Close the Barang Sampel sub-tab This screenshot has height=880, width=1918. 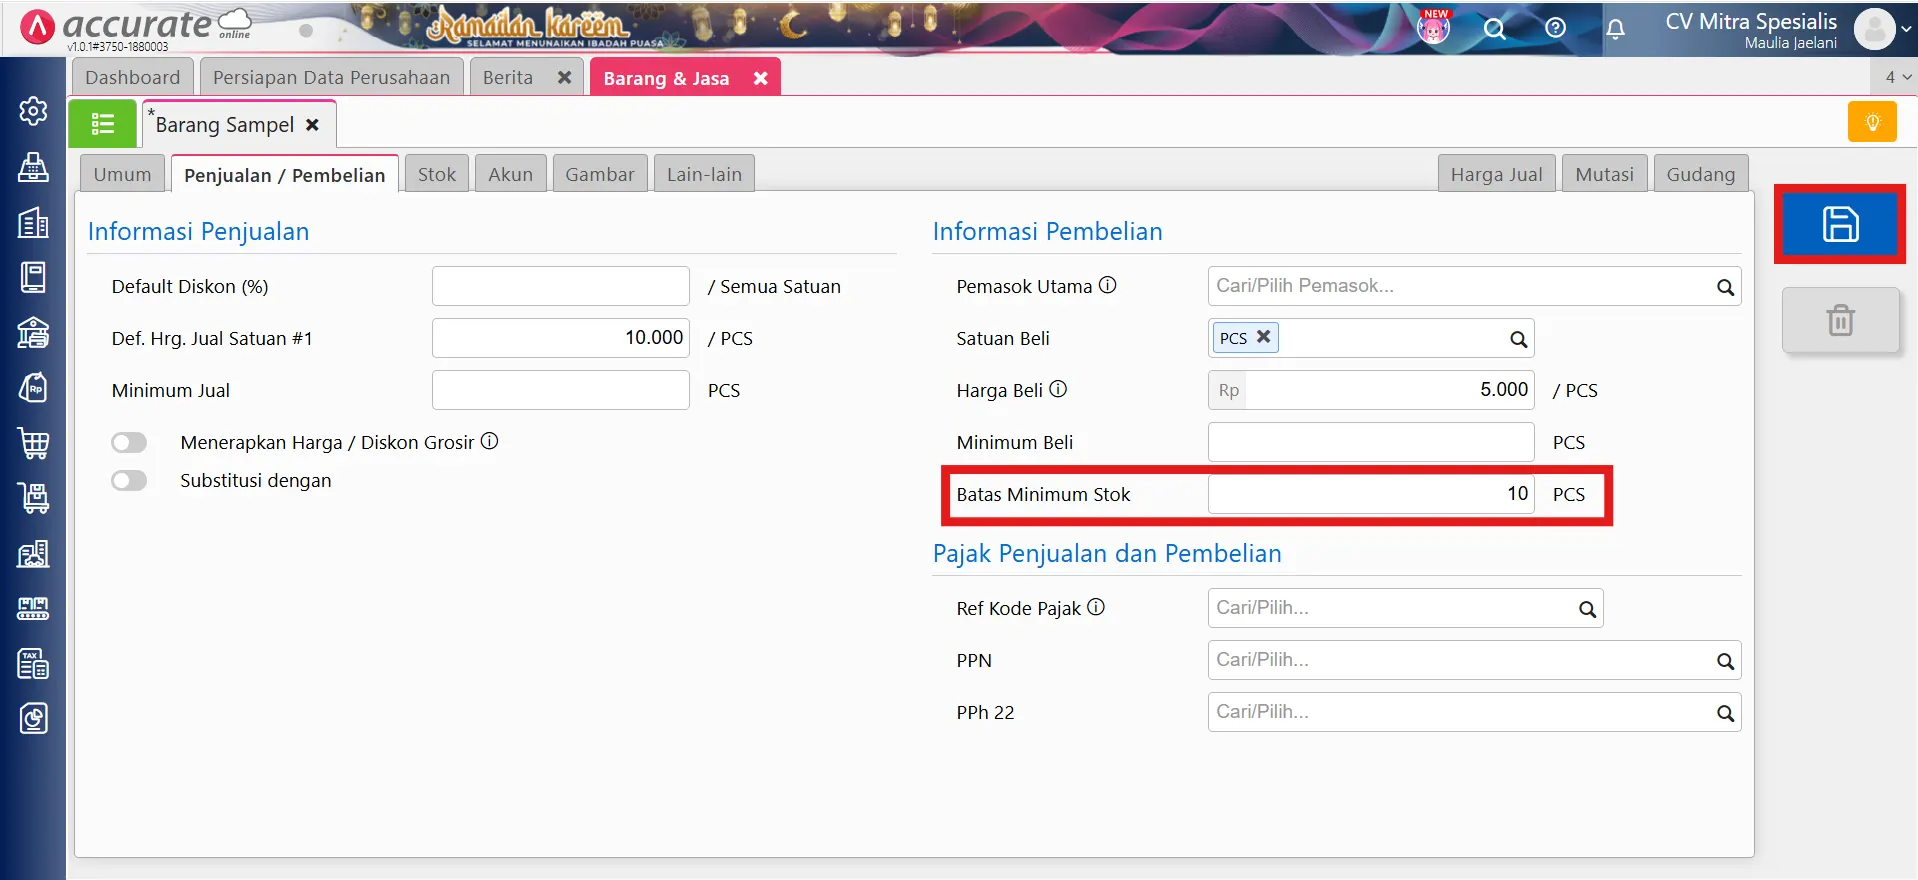(x=312, y=125)
